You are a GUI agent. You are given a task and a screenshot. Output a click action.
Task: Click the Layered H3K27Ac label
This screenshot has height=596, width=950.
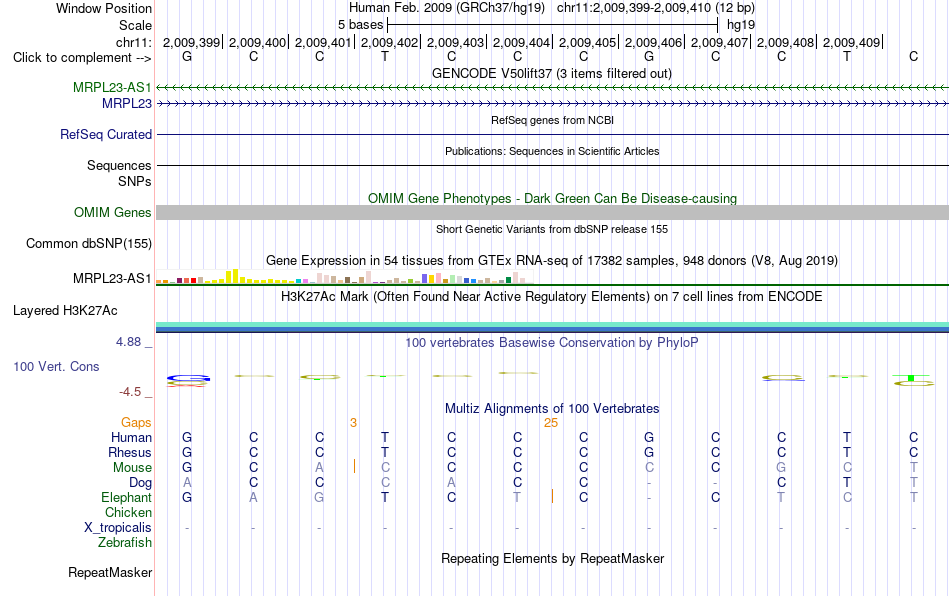coord(65,311)
